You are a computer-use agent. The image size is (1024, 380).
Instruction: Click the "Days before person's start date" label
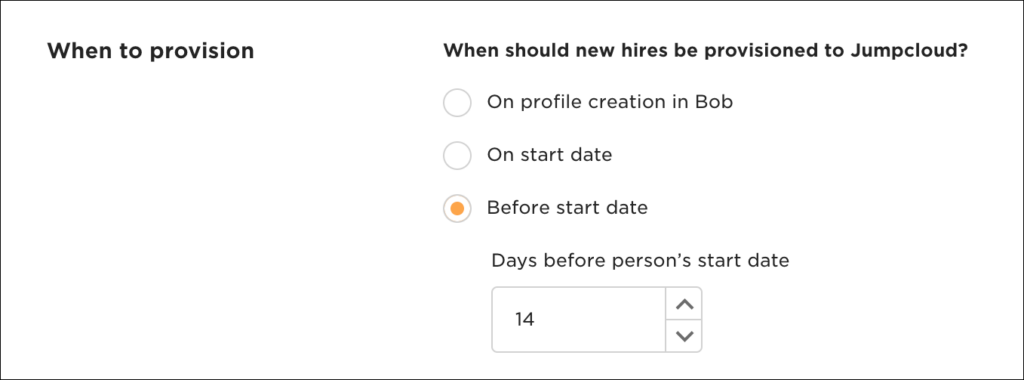[x=640, y=261]
